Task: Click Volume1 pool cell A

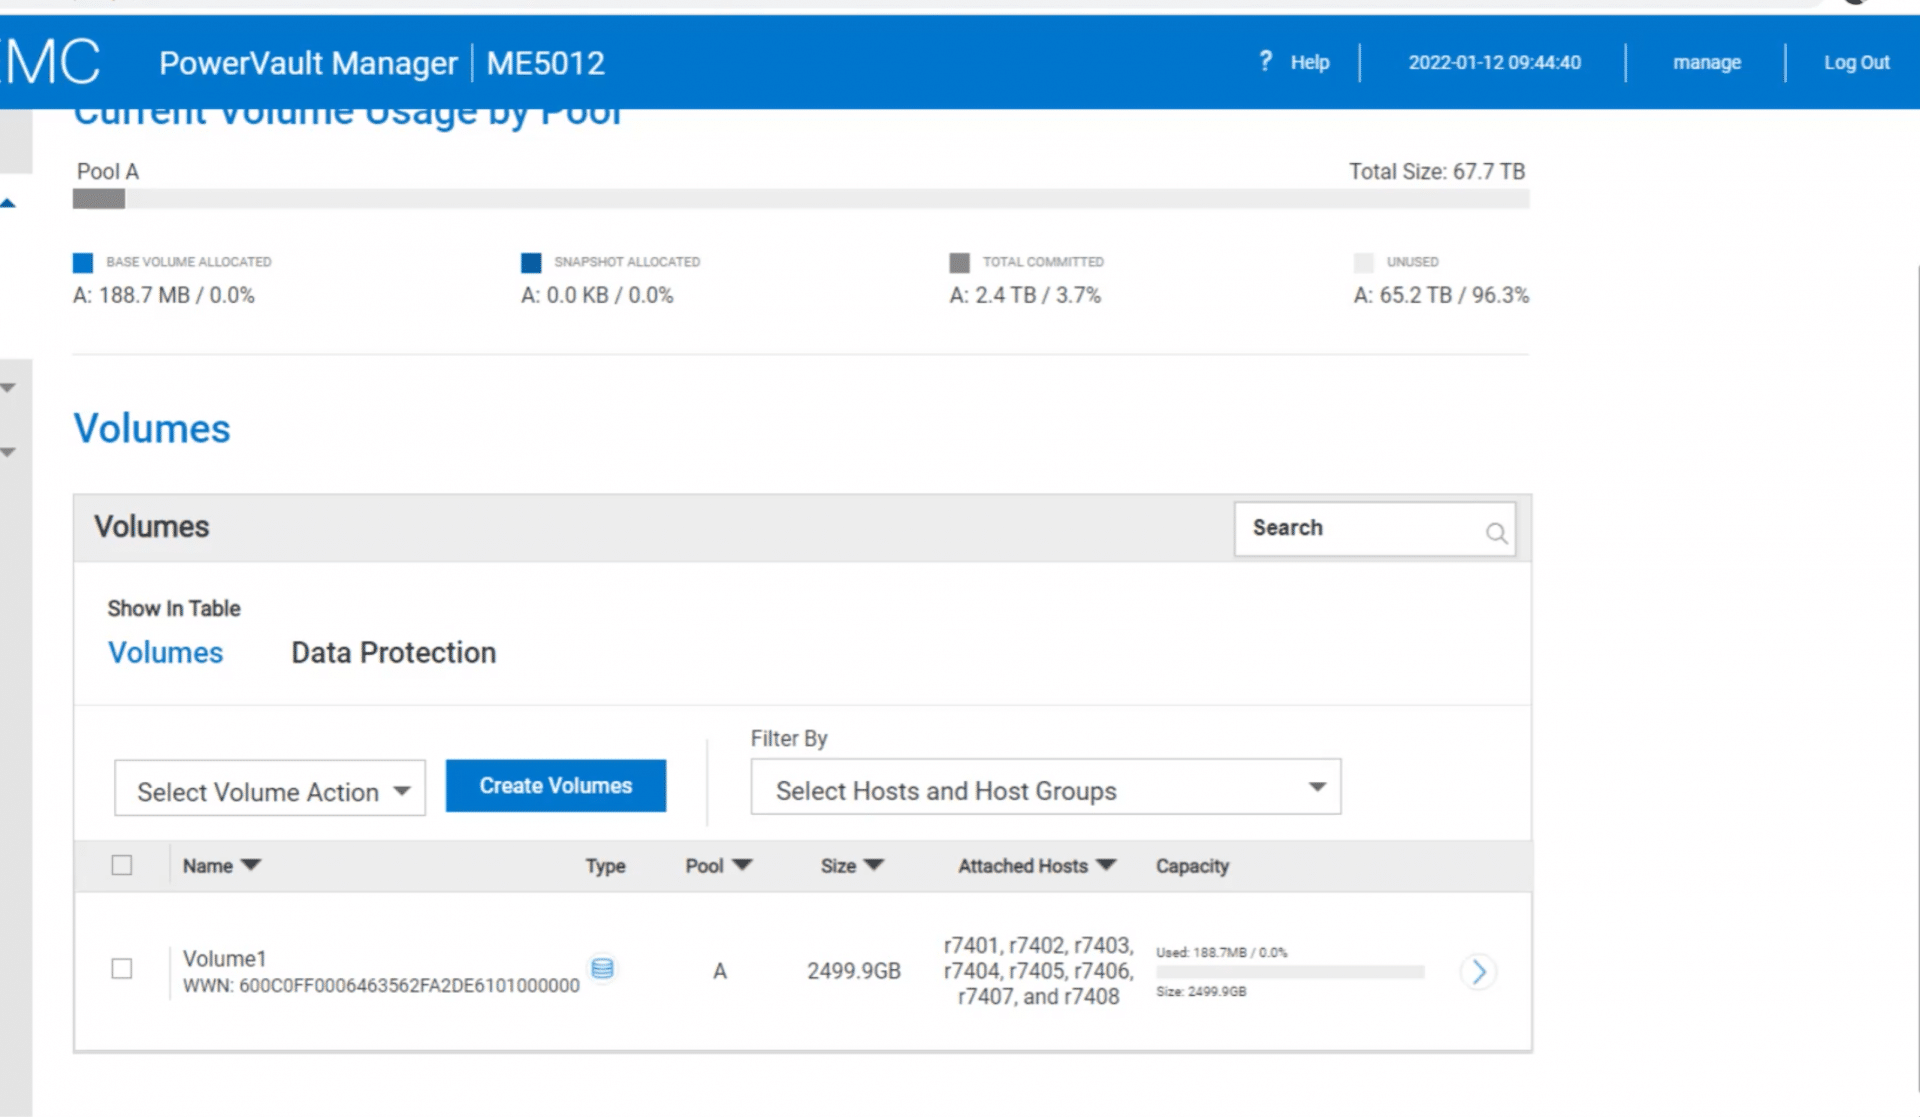Action: pos(720,971)
